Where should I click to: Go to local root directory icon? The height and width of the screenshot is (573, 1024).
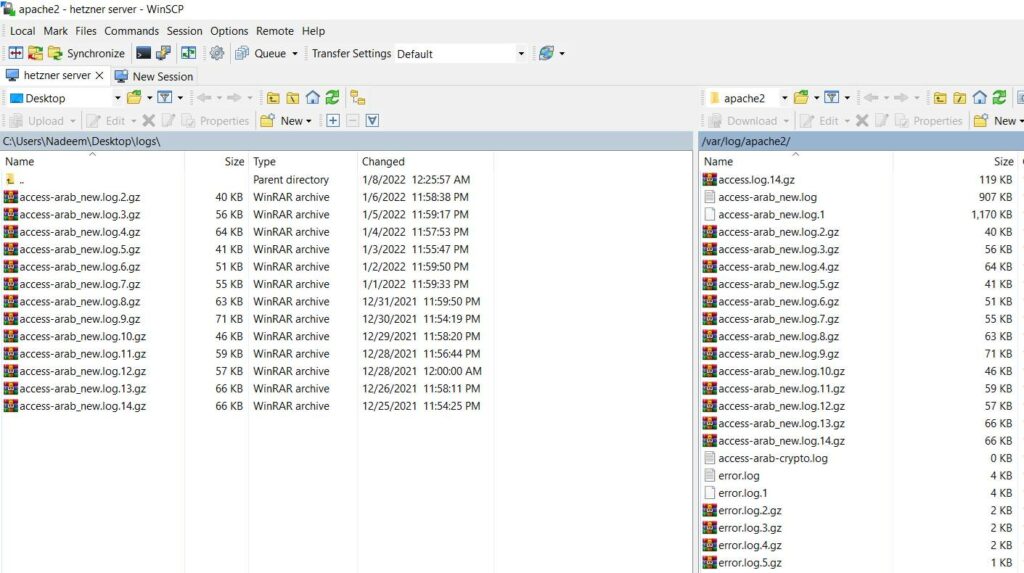pos(293,98)
